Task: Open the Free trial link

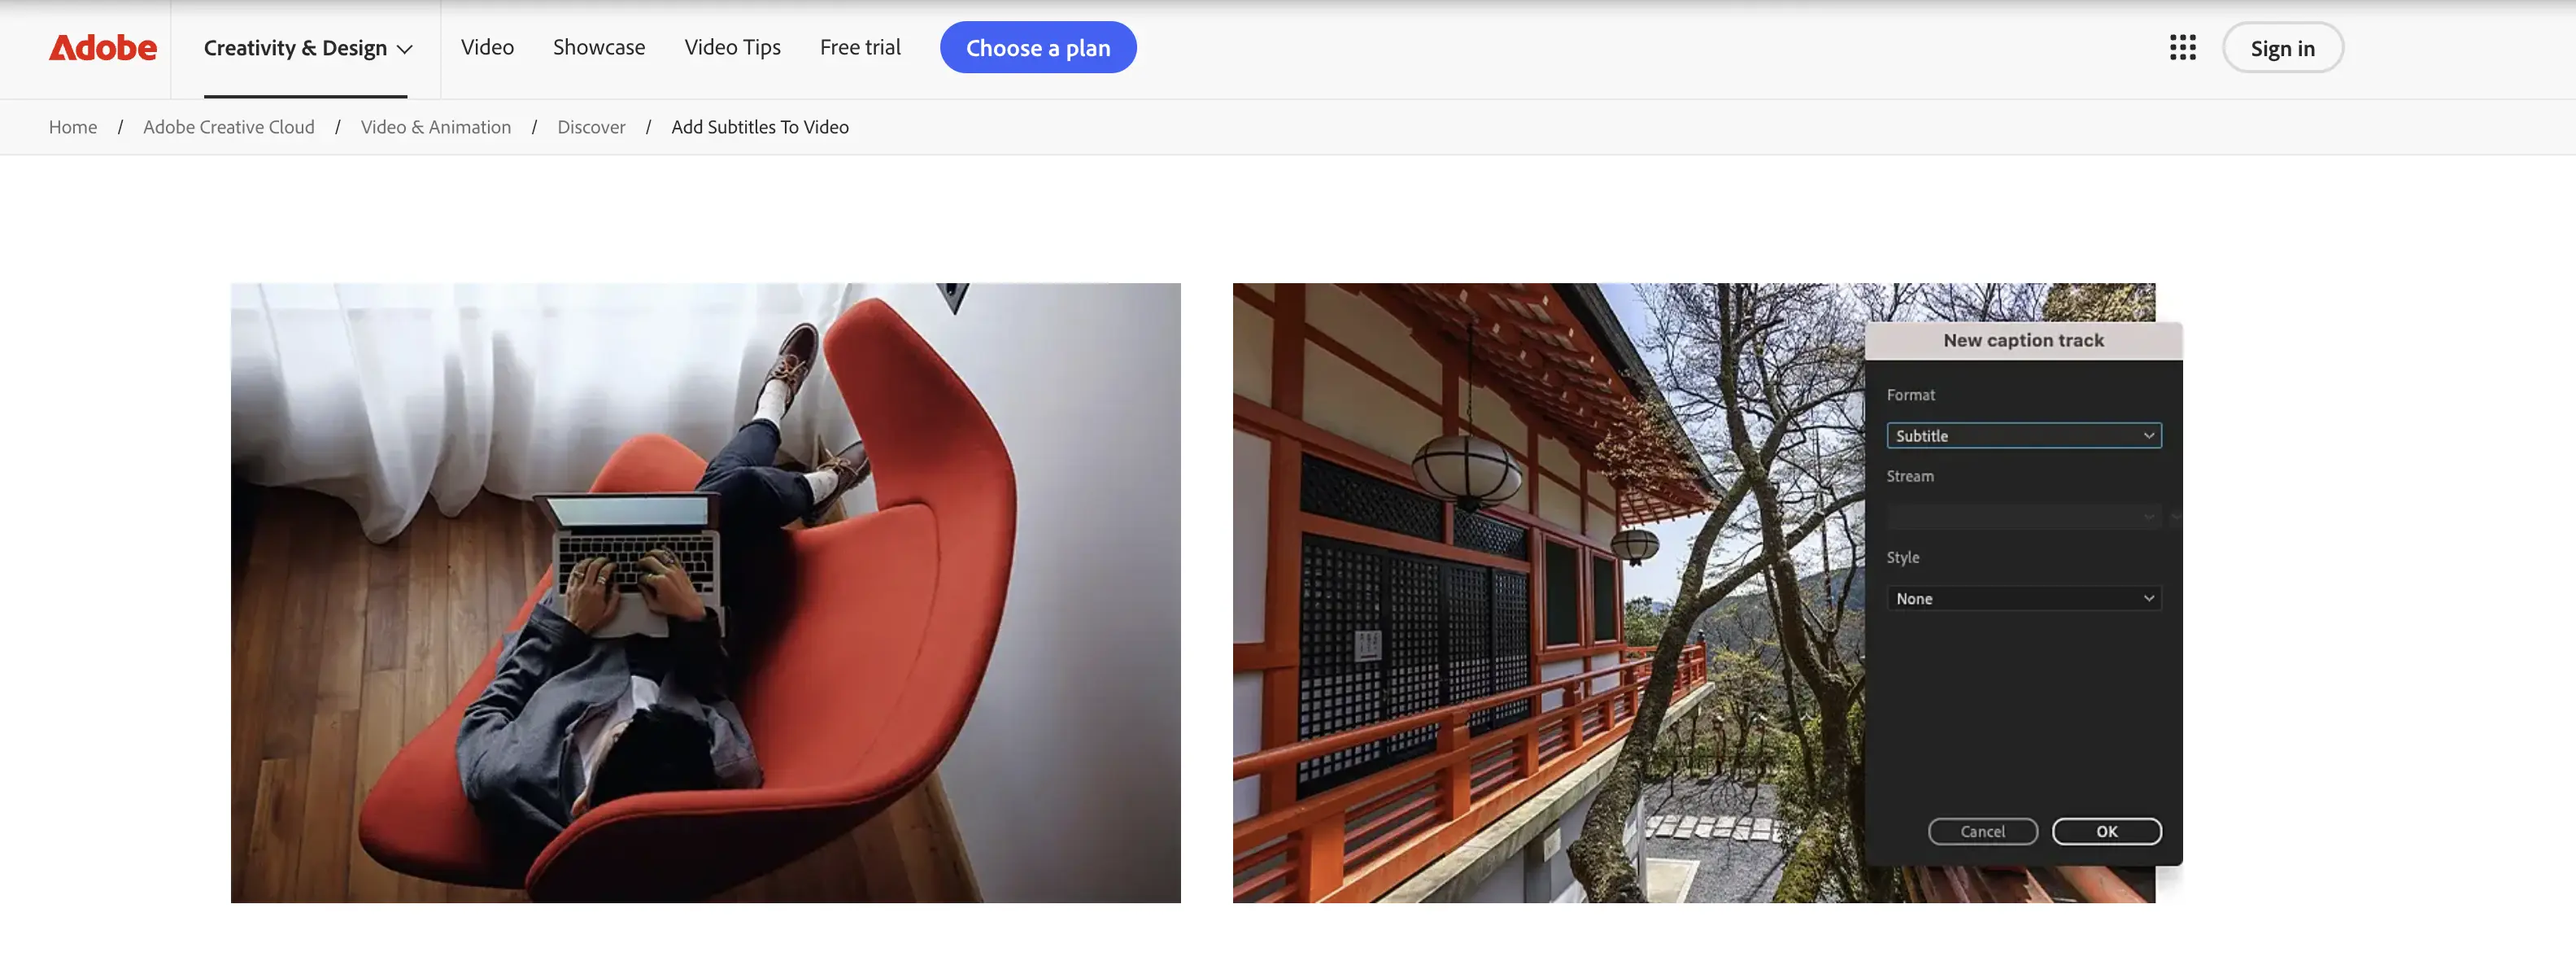Action: pyautogui.click(x=860, y=48)
